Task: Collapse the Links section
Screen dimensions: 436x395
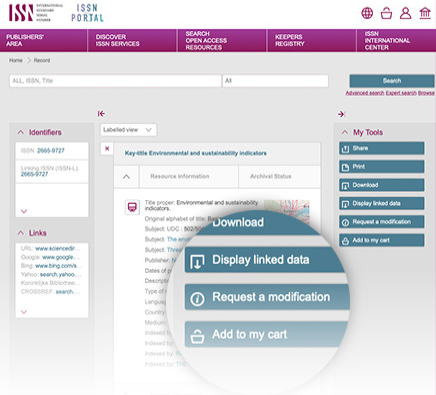Action: [x=21, y=233]
